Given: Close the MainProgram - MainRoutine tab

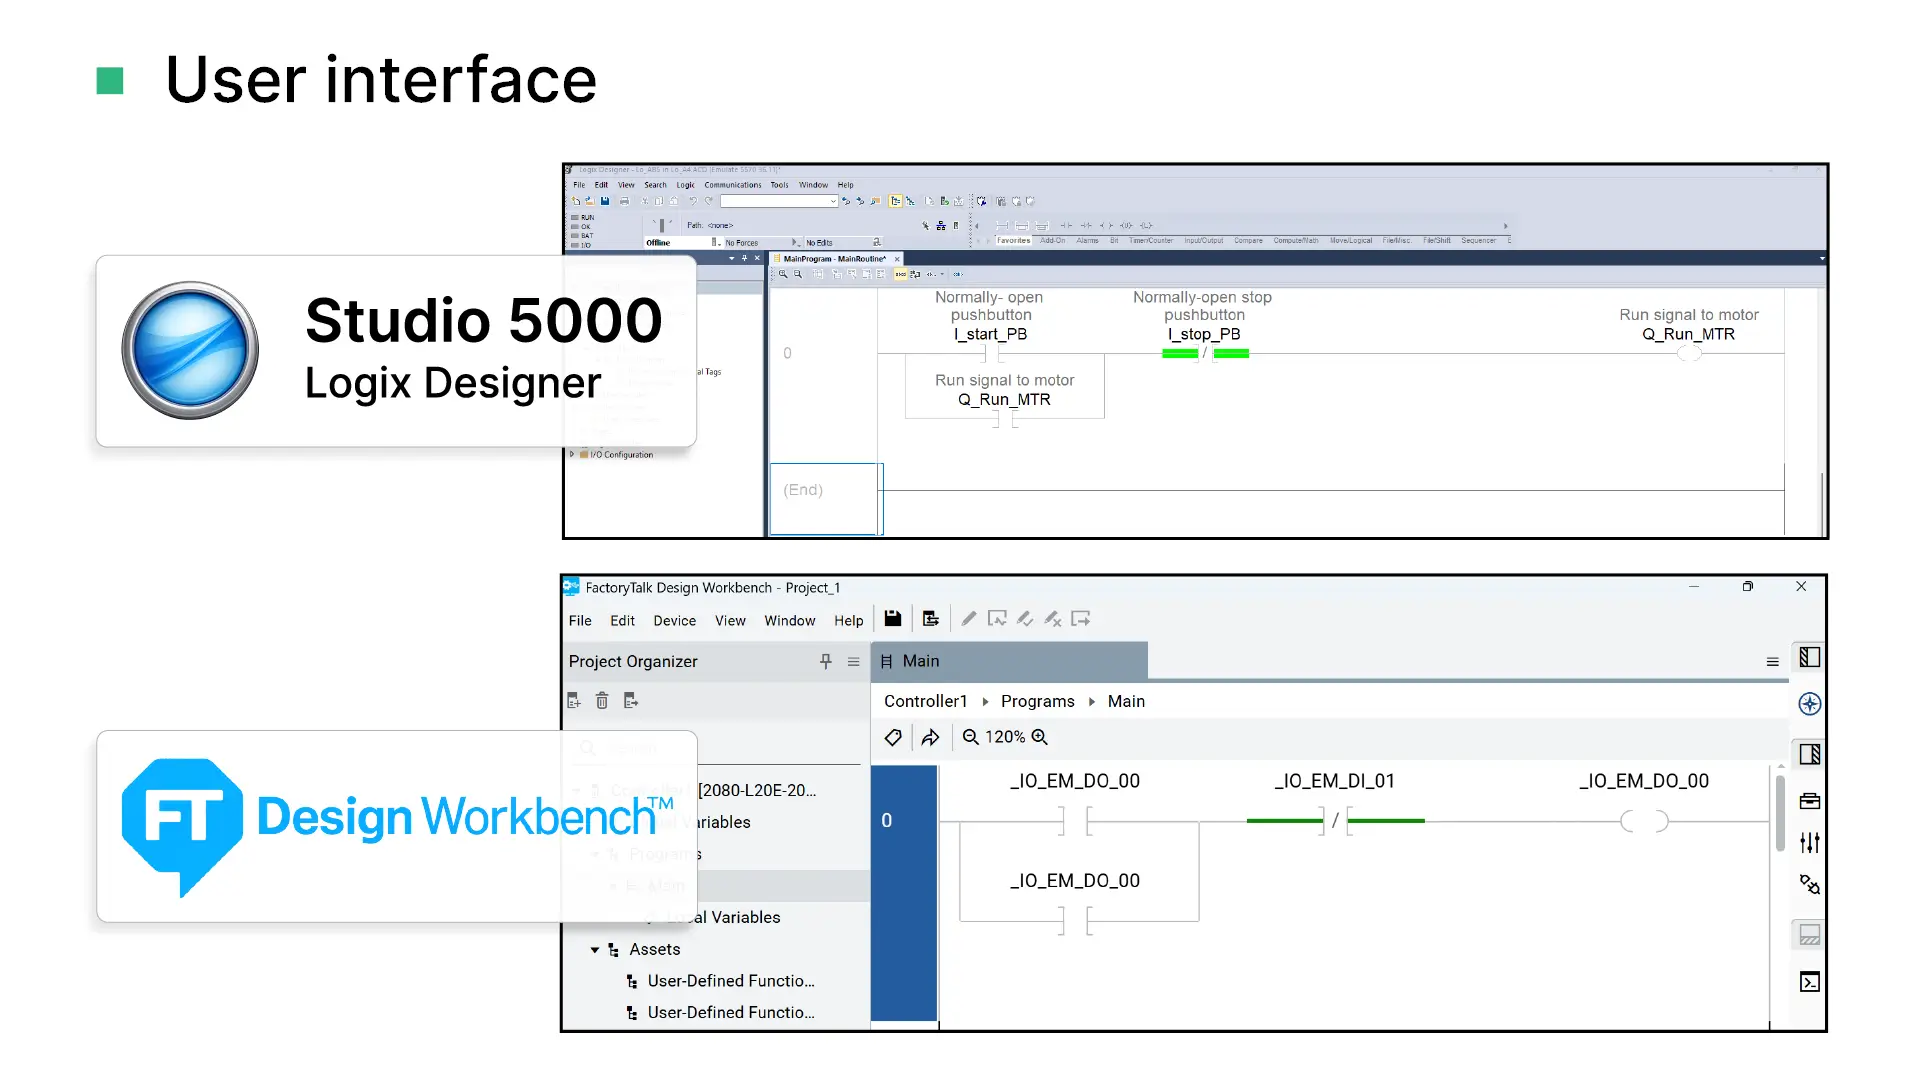Looking at the screenshot, I should [897, 259].
